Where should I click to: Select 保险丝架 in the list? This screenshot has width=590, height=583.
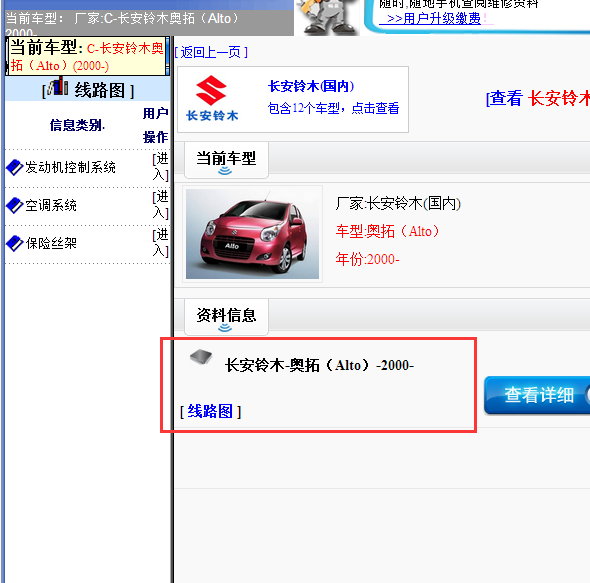click(51, 243)
